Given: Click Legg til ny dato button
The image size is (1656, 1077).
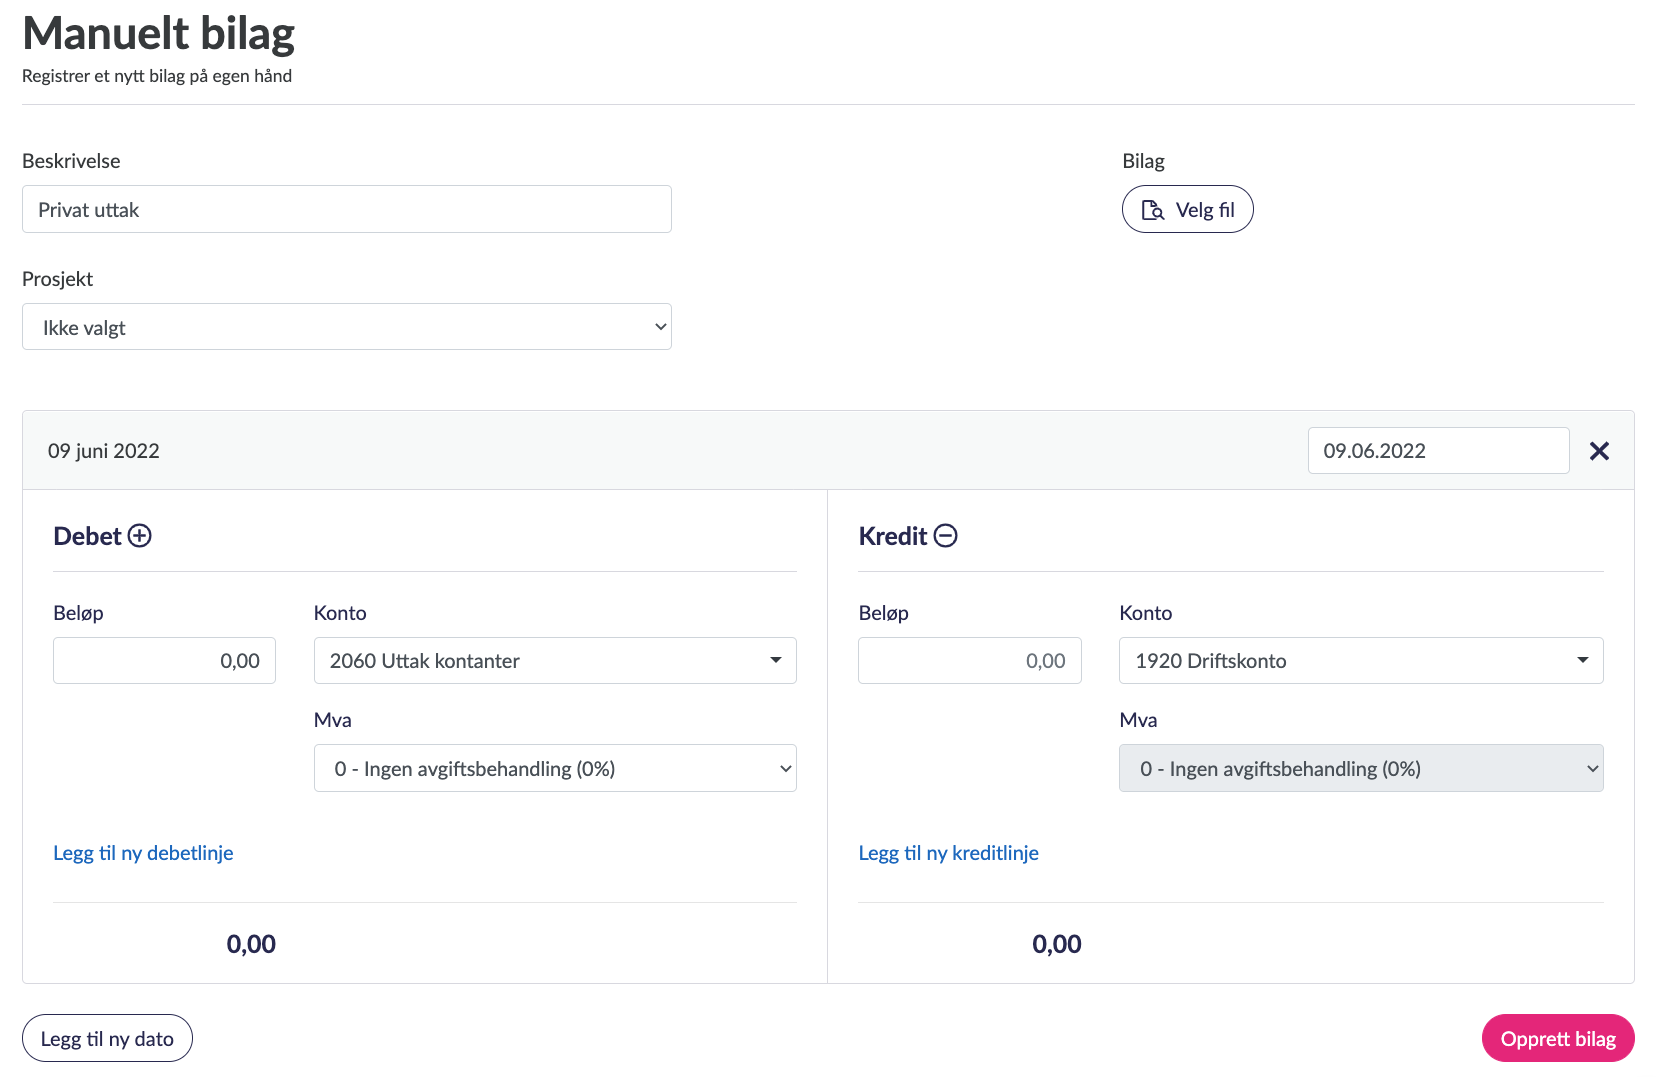Looking at the screenshot, I should [x=107, y=1039].
